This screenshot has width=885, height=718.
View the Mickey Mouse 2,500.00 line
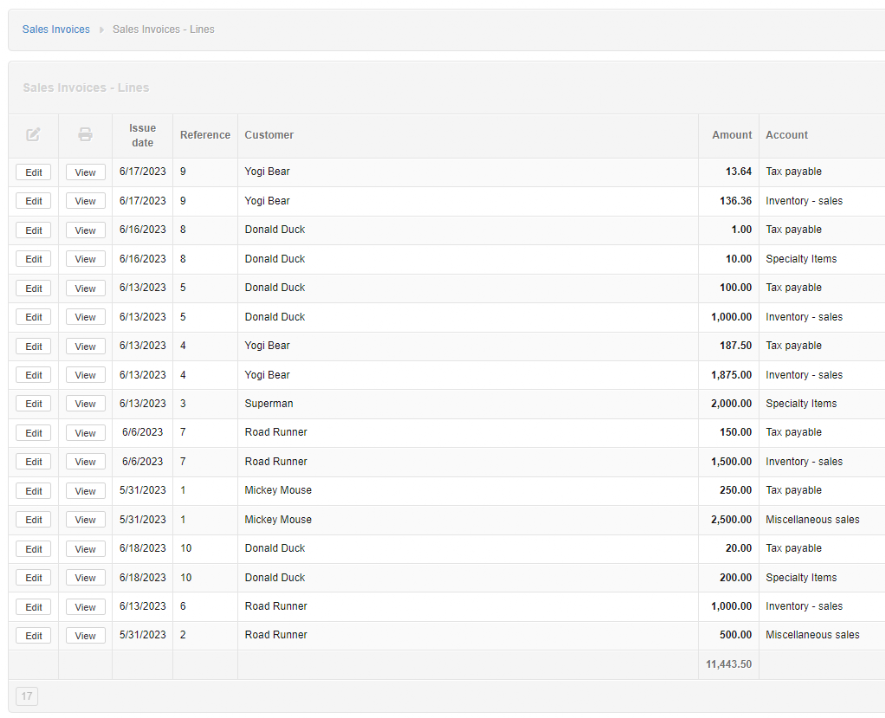[85, 520]
